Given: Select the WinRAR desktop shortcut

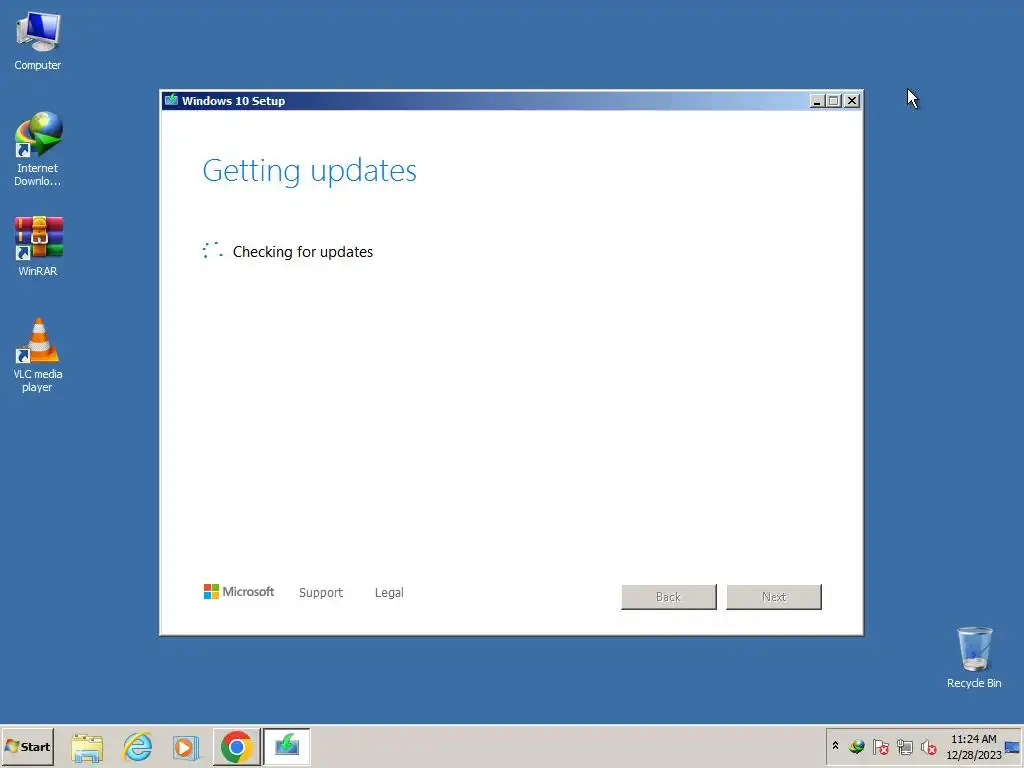Looking at the screenshot, I should coord(38,246).
